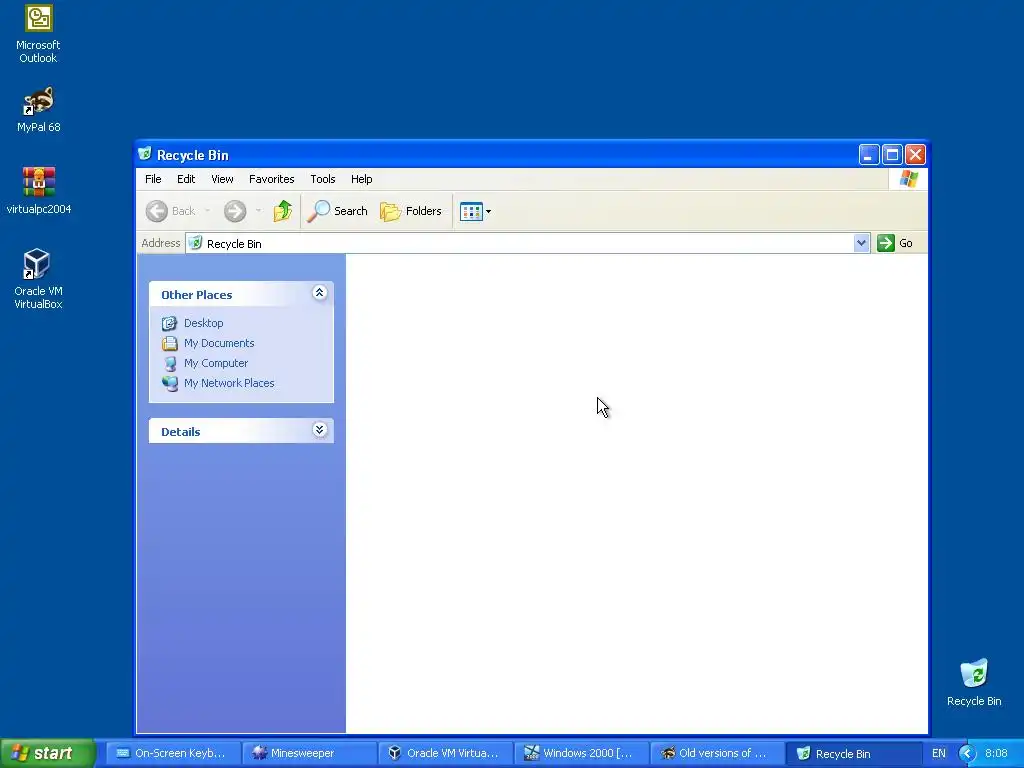Toggle the Folders pane button
1024x768 pixels.
coord(411,211)
